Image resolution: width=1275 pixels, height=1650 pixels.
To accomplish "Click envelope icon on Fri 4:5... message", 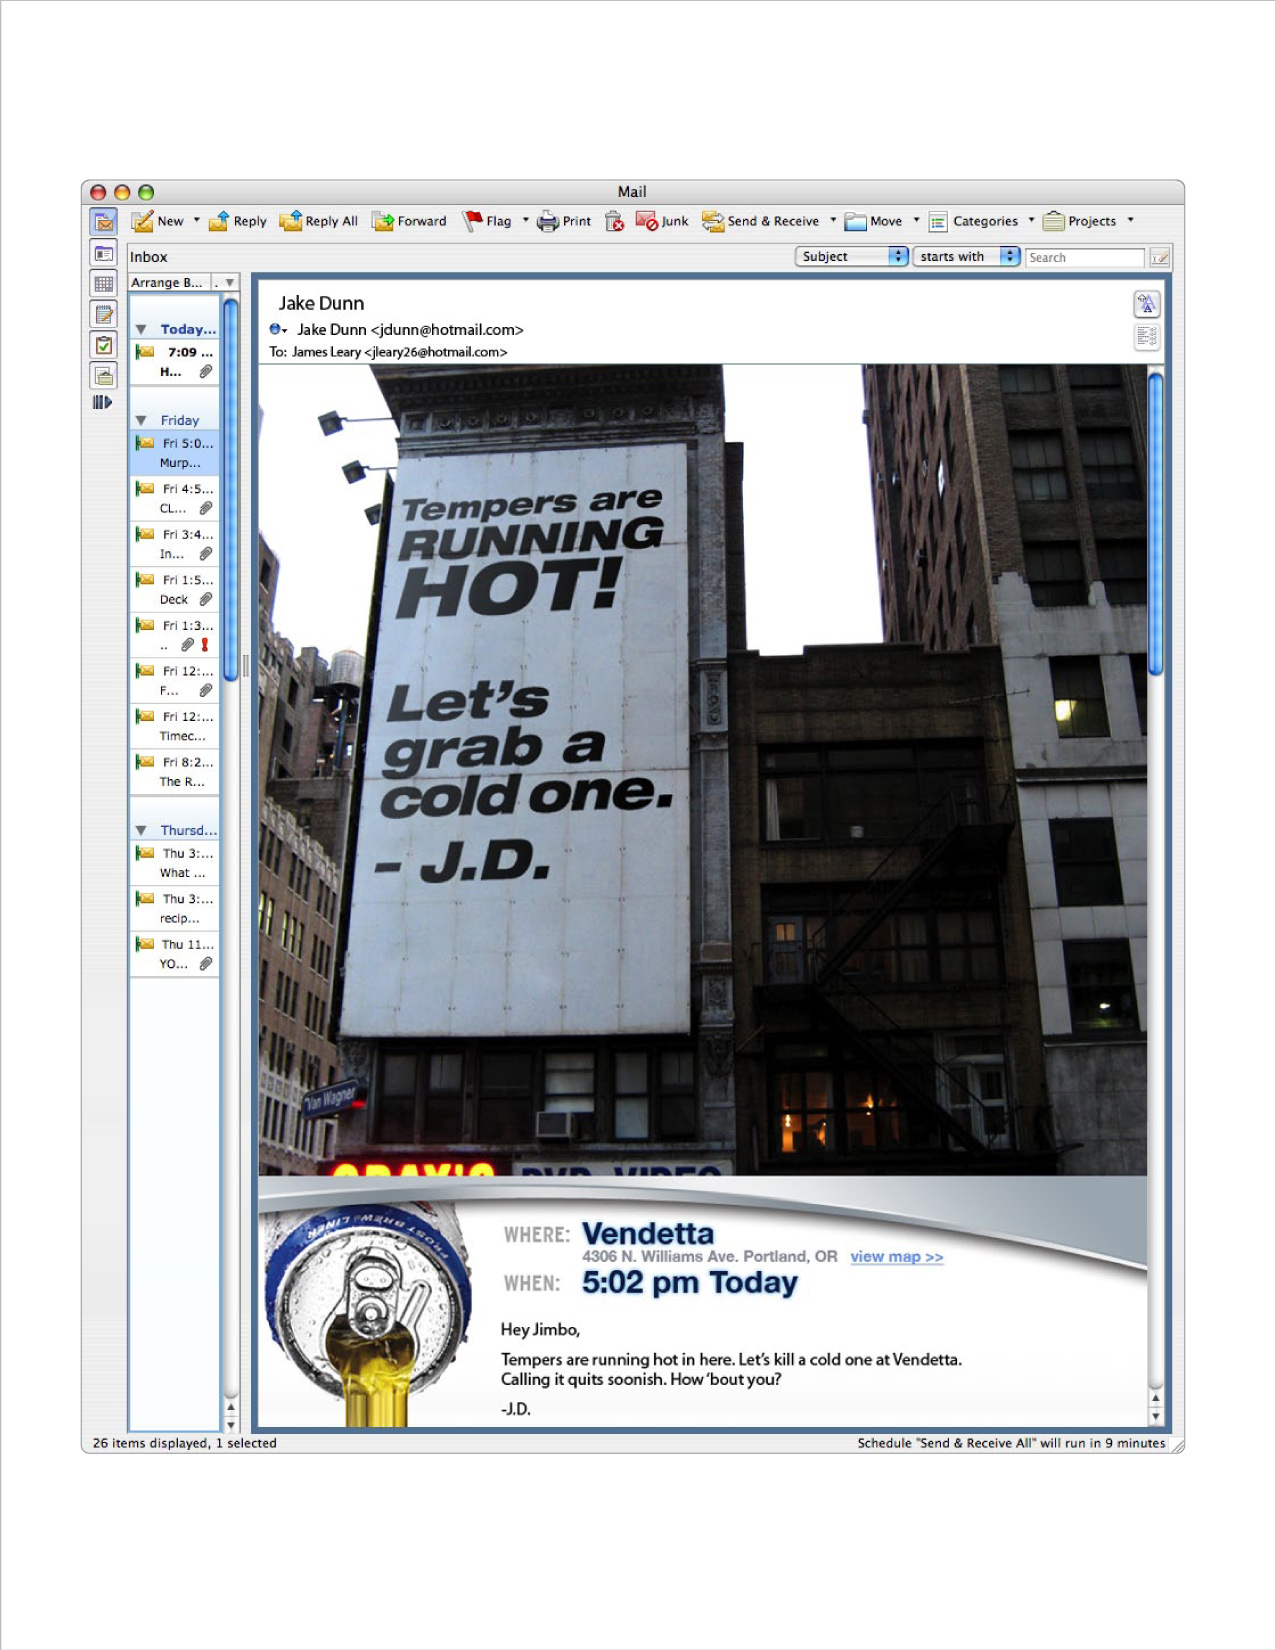I will point(145,488).
